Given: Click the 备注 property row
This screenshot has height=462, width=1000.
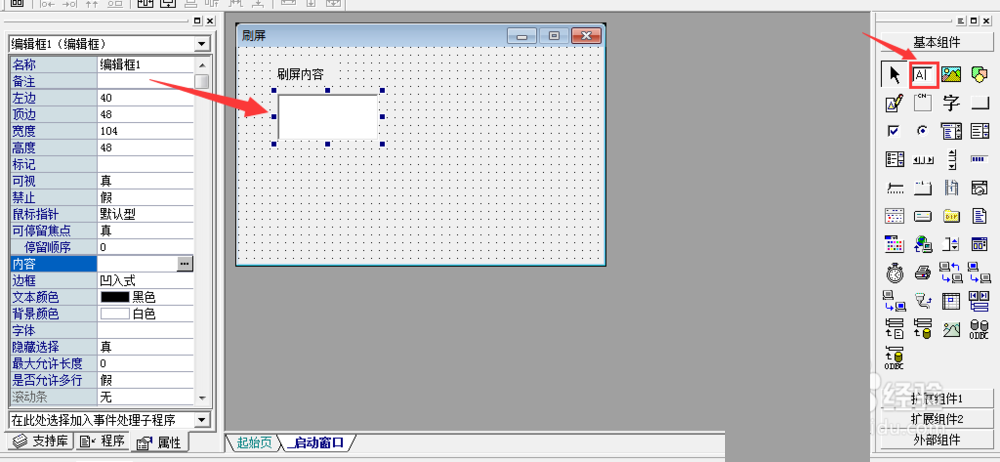Looking at the screenshot, I should coord(102,81).
